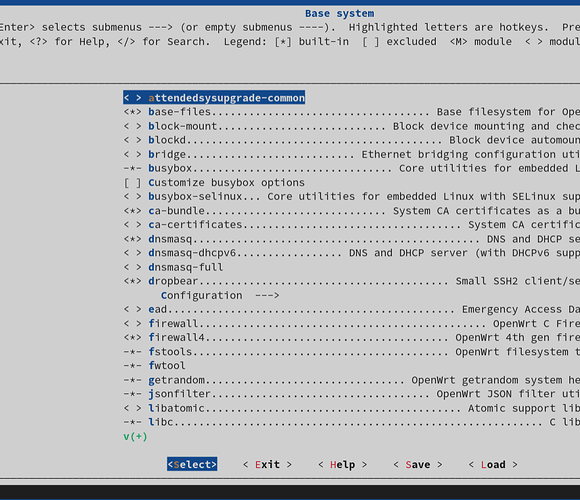Toggle the base-files package state
Image resolution: width=580 pixels, height=500 pixels.
click(132, 112)
